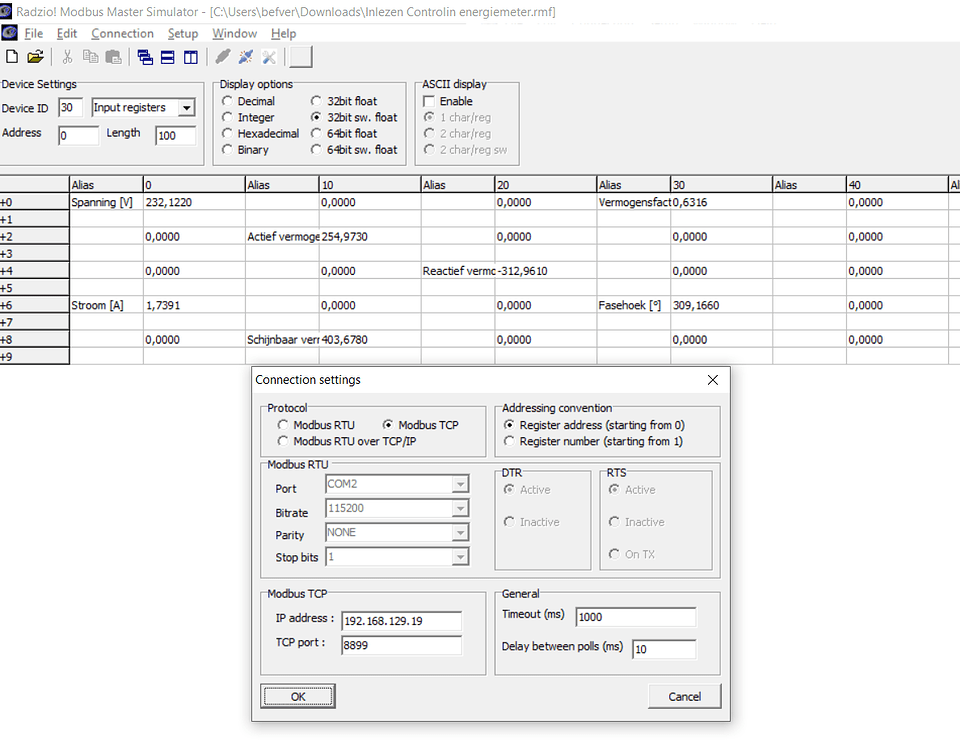The image size is (960, 750).
Task: Select value cell 1,7391
Action: [194, 305]
